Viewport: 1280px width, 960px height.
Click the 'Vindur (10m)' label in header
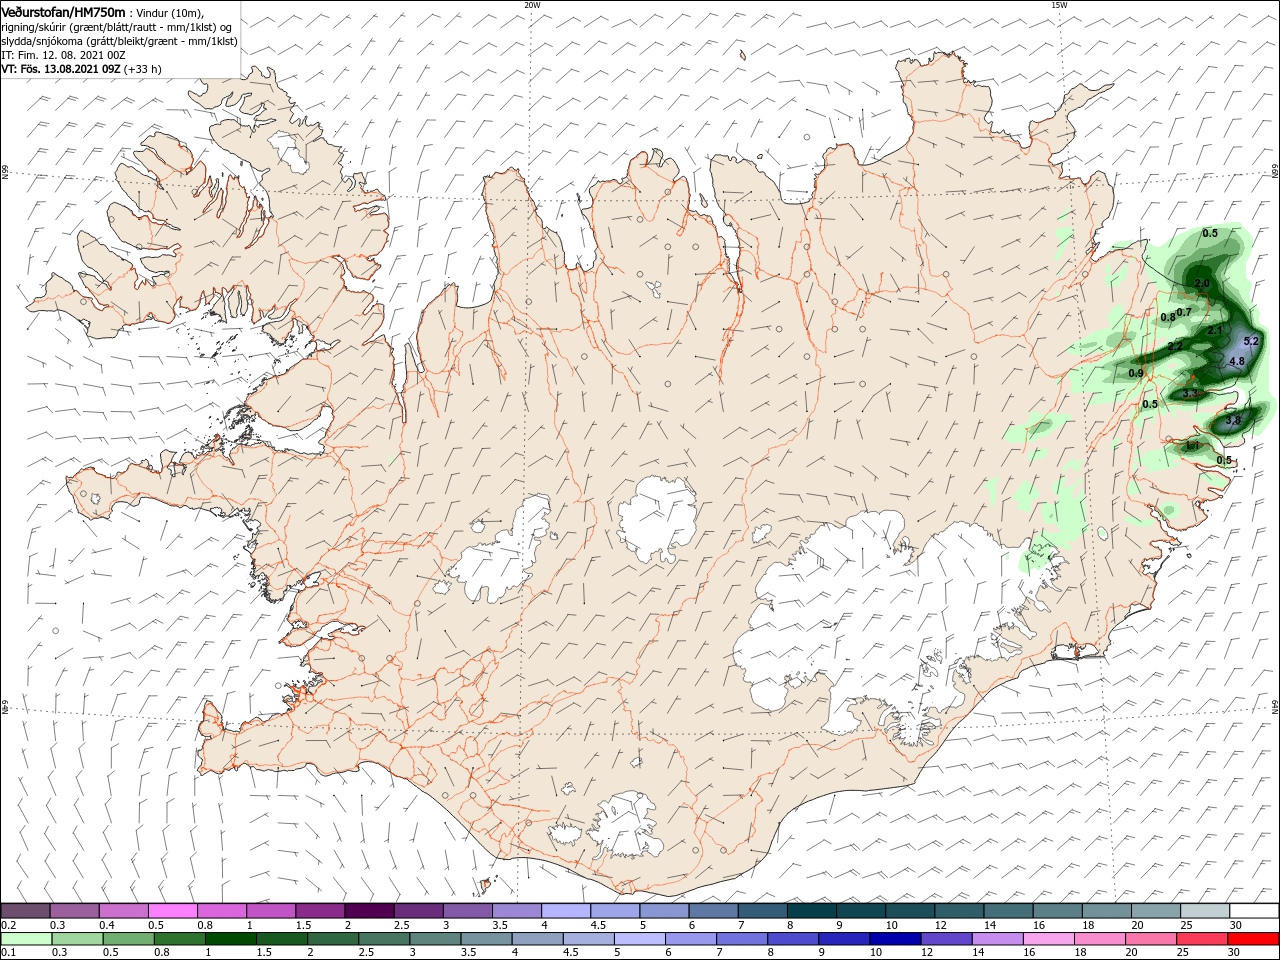pos(169,12)
